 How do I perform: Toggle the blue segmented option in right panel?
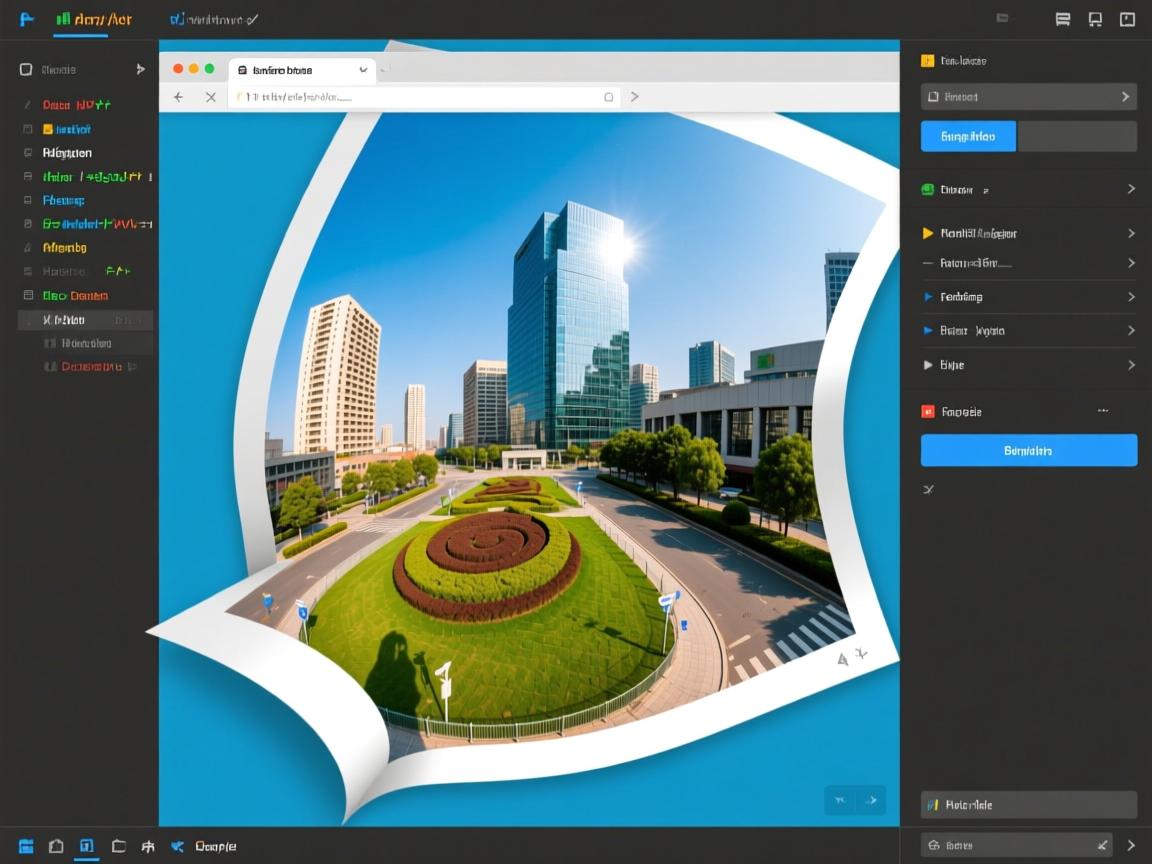pos(967,136)
